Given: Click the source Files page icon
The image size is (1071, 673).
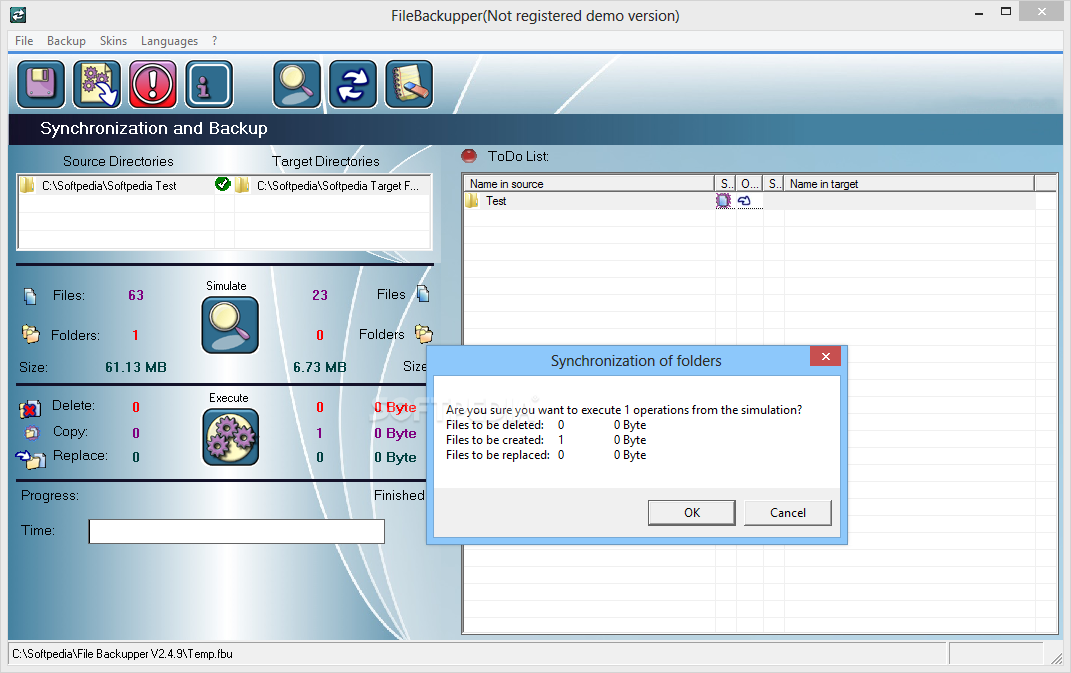Looking at the screenshot, I should coord(30,296).
